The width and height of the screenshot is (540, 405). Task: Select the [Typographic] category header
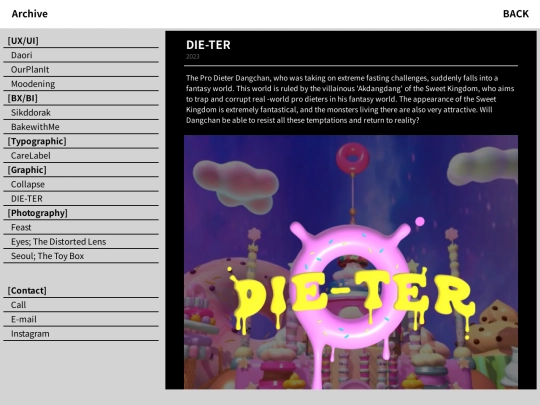pos(37,141)
